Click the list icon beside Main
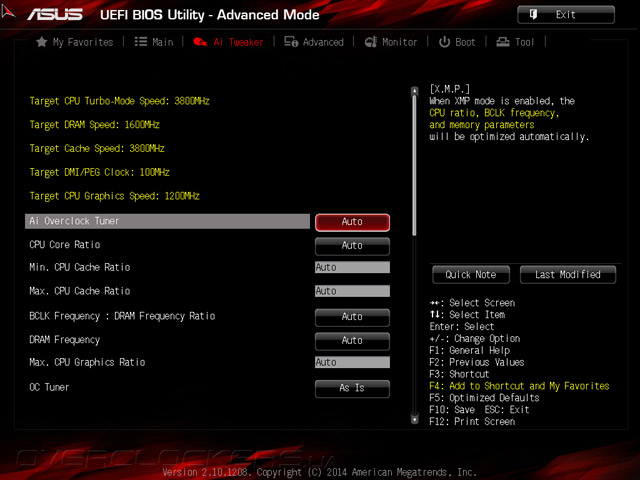The width and height of the screenshot is (640, 480). coord(141,42)
